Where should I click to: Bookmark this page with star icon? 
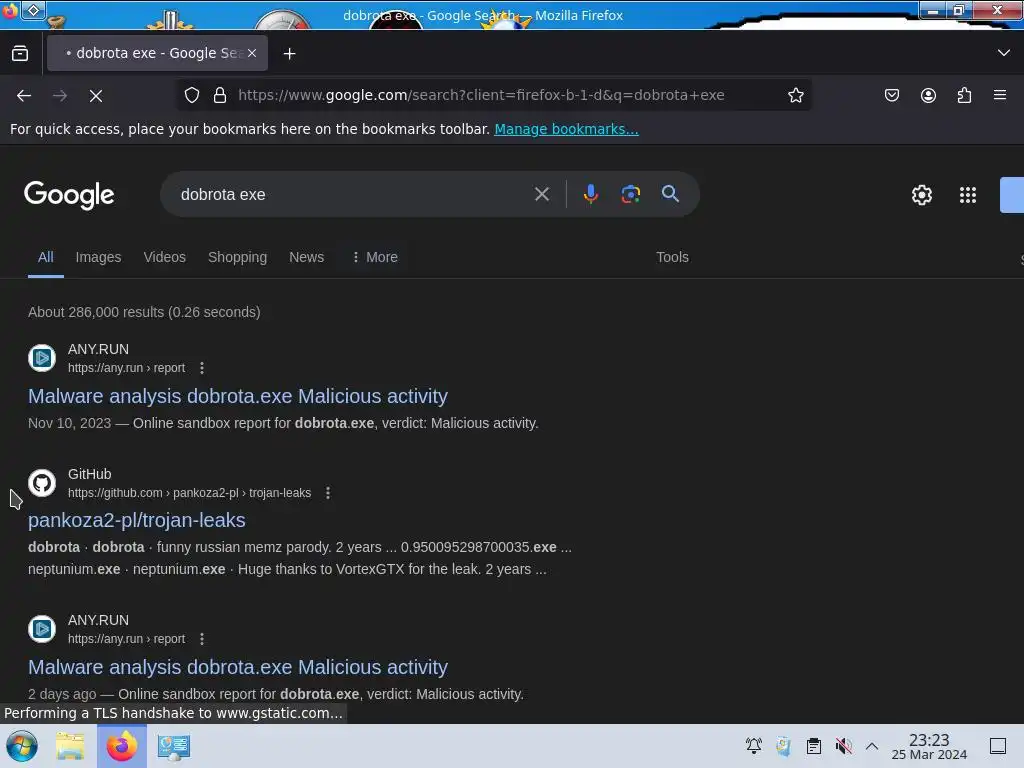pos(795,95)
